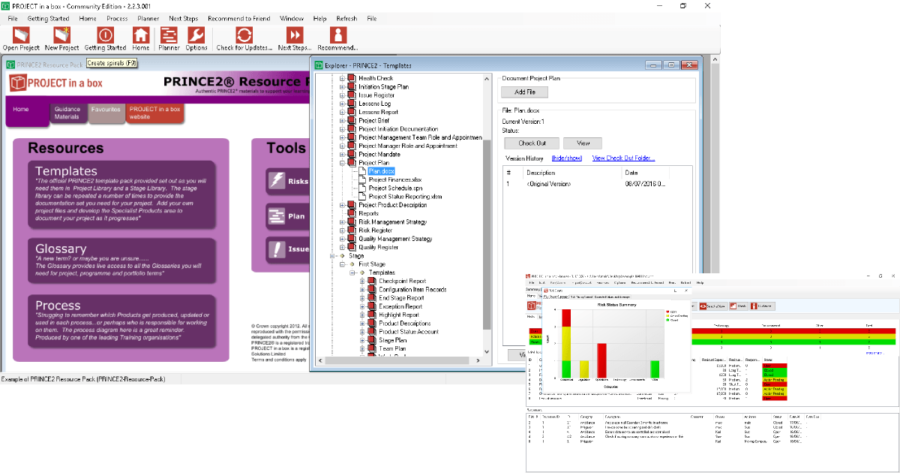This screenshot has height=473, width=900.
Task: Click the New Project toolbar icon
Action: point(61,35)
